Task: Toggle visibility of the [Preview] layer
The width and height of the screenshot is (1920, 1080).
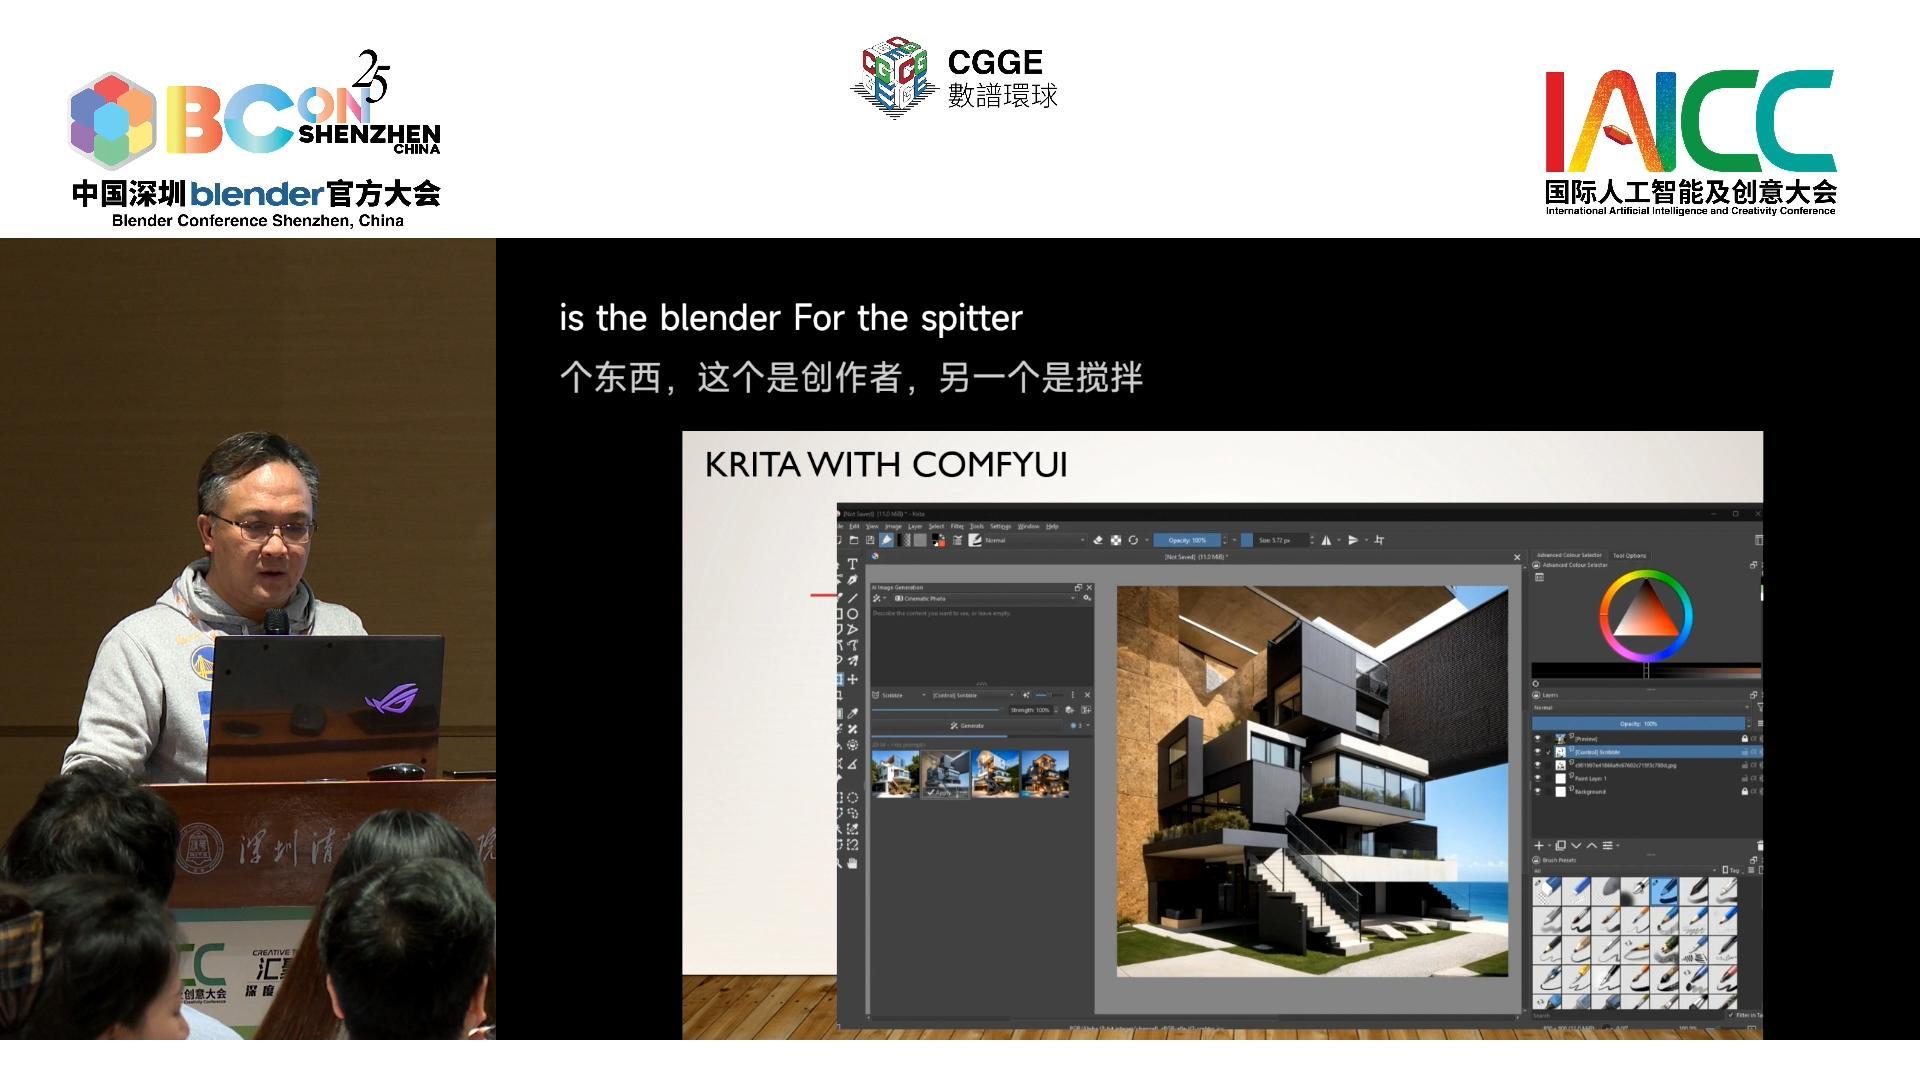Action: click(1538, 739)
